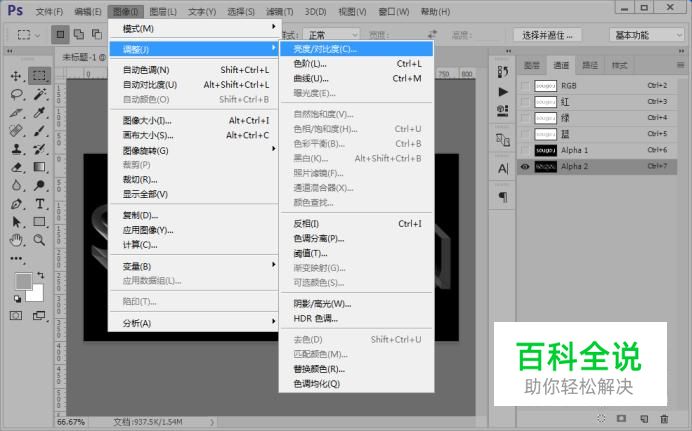This screenshot has width=692, height=431.
Task: Toggle Quick Mask mode
Action: [x=16, y=315]
